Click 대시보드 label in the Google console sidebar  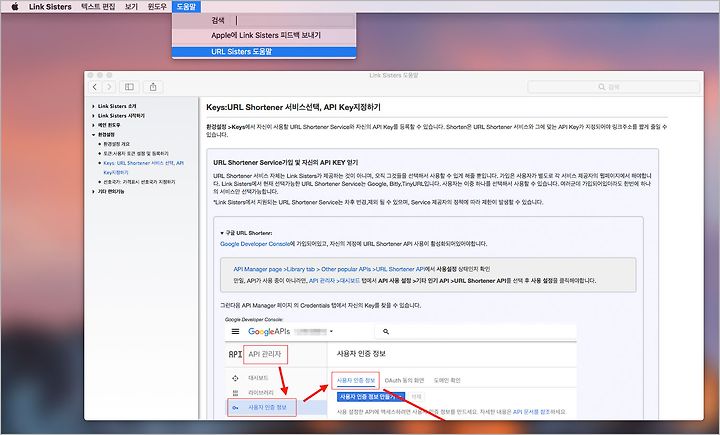click(x=258, y=378)
